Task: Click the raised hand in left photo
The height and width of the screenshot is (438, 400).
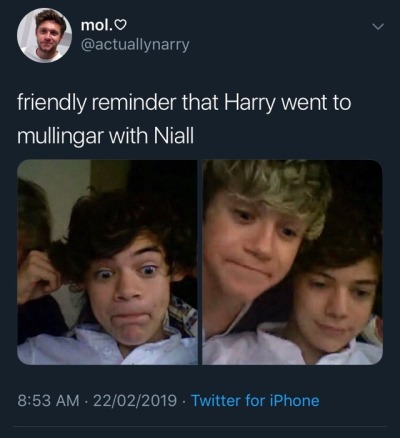Action: (x=38, y=276)
